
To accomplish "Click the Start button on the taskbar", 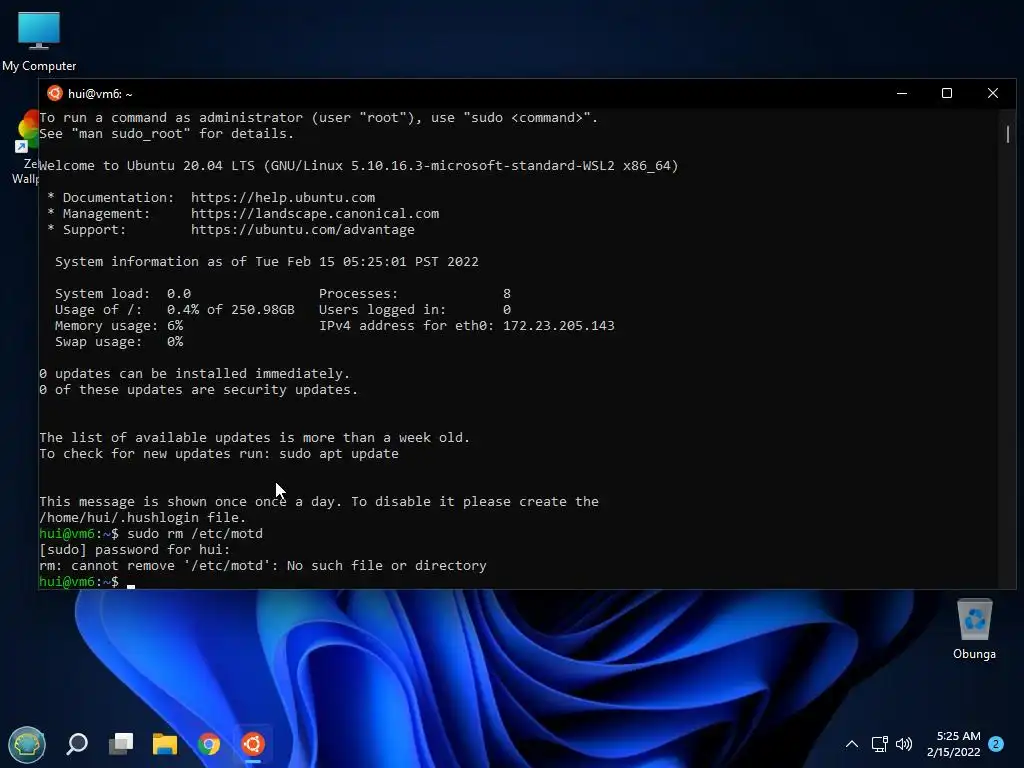I will click(x=27, y=744).
